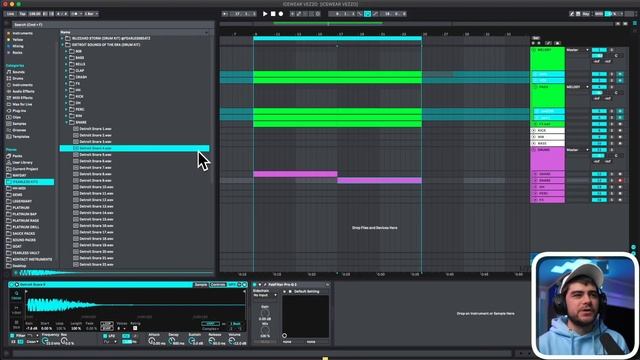Open the SAUCE PACKS place
This screenshot has width=640, height=360.
point(24,233)
